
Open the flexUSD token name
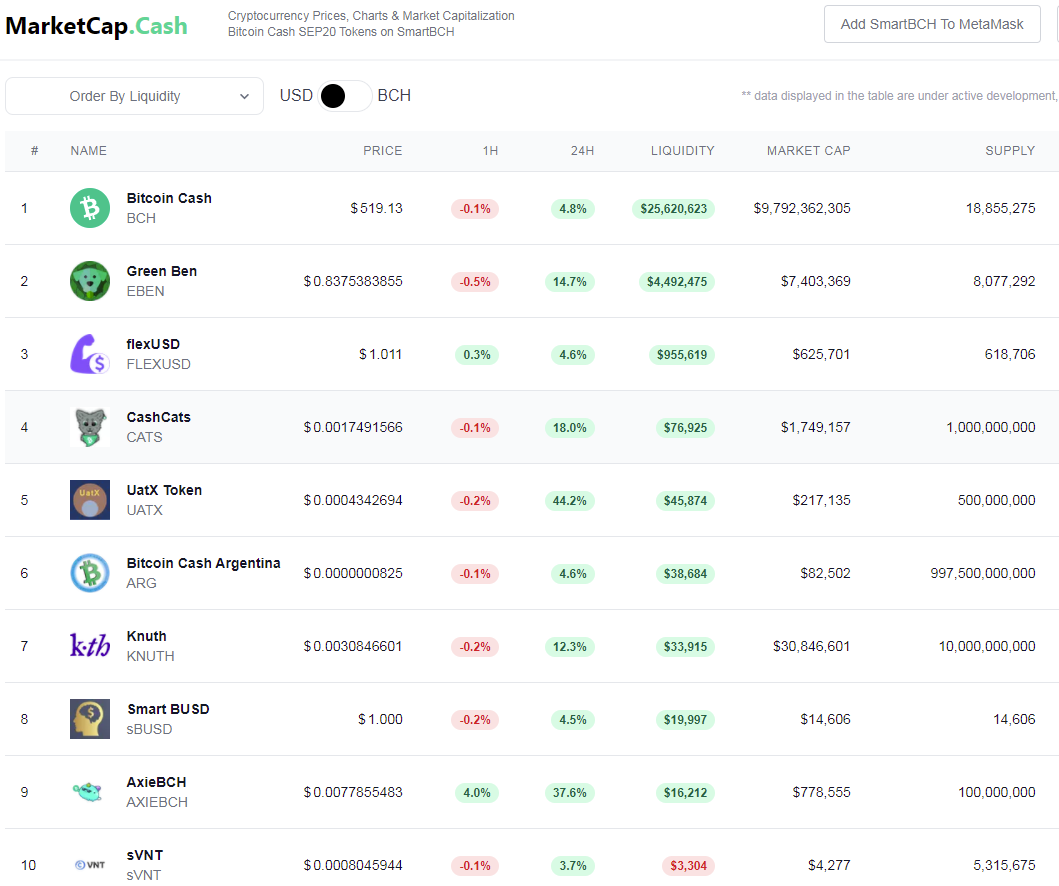[x=153, y=344]
